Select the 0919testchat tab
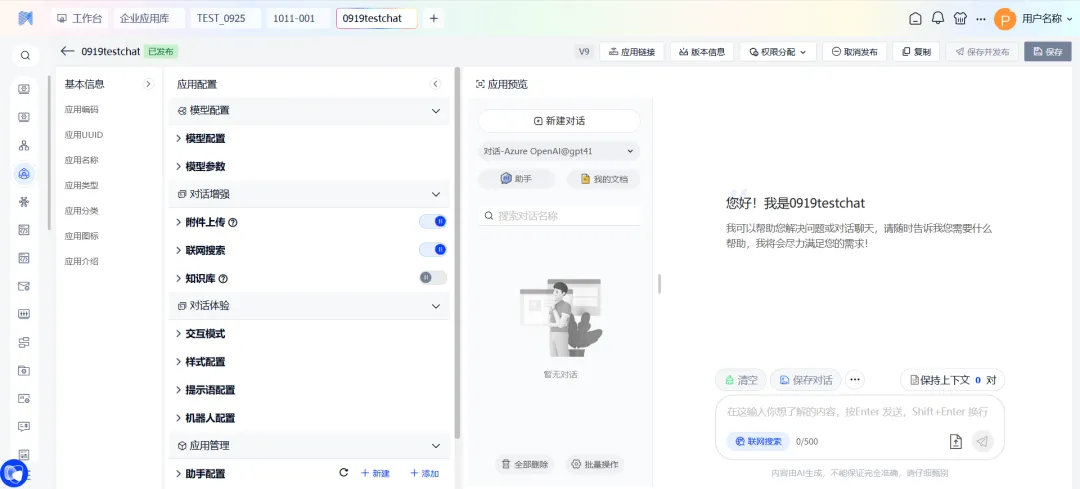This screenshot has width=1080, height=489. click(377, 19)
